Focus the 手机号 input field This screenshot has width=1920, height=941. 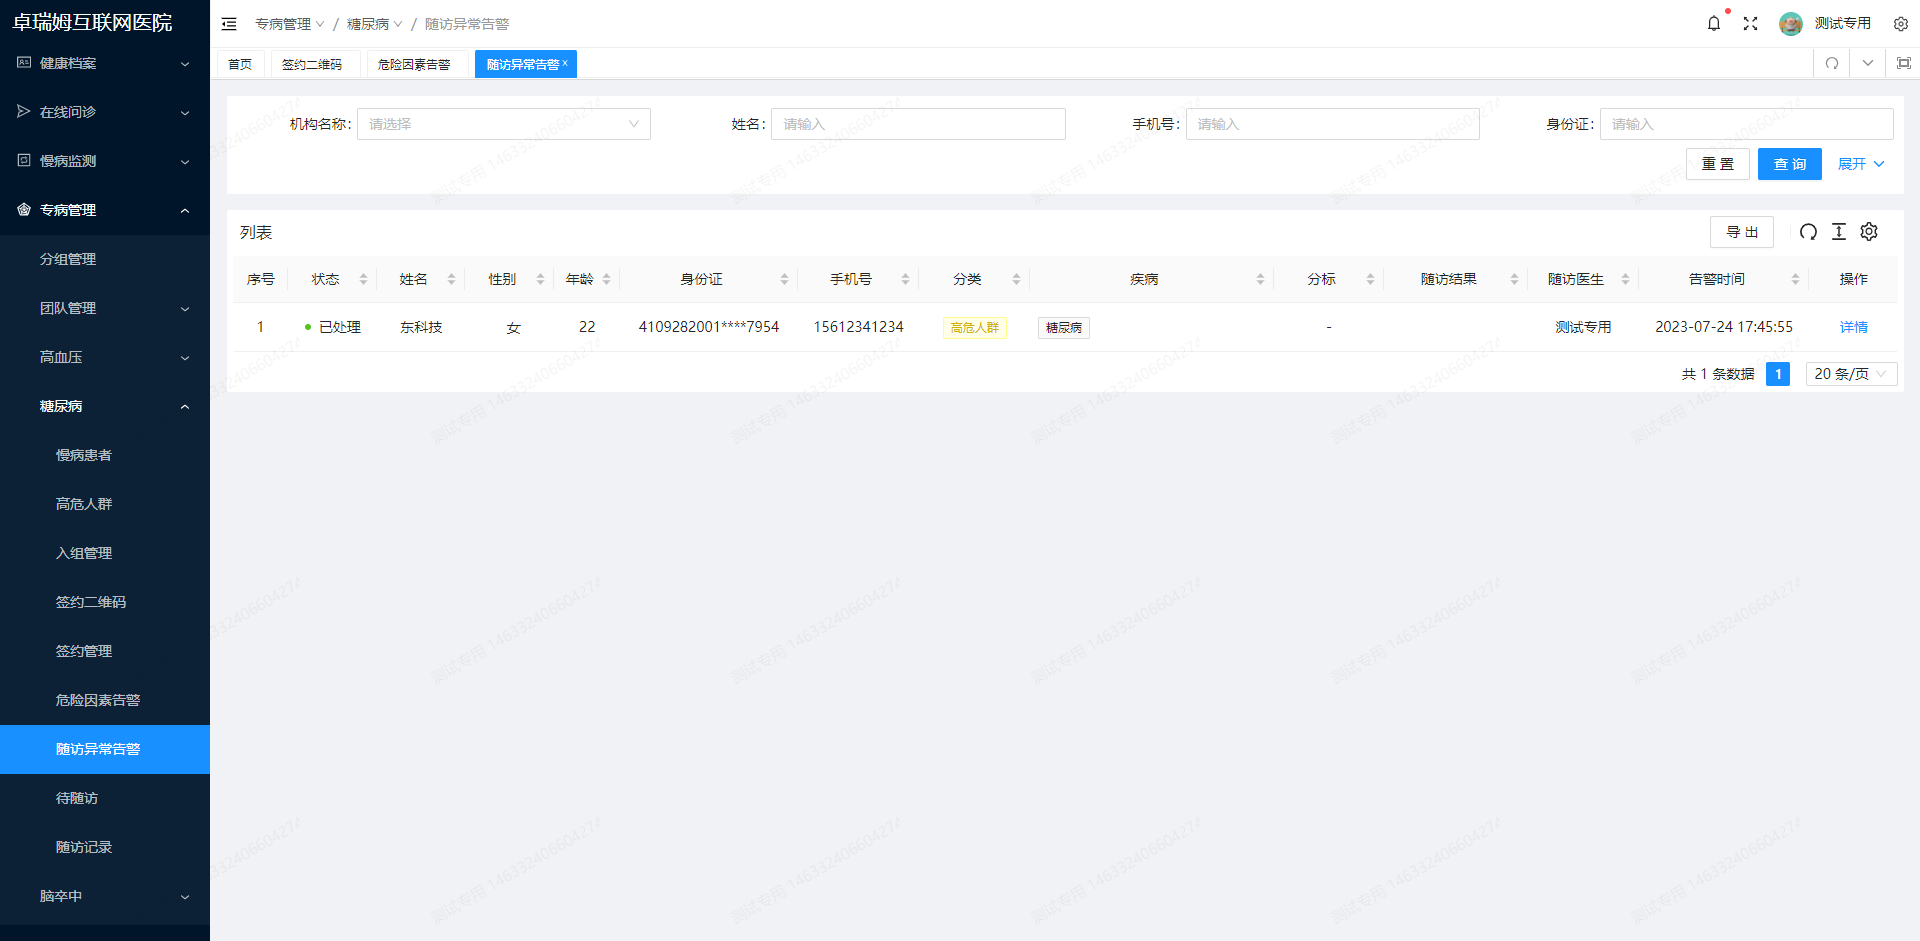click(1333, 124)
